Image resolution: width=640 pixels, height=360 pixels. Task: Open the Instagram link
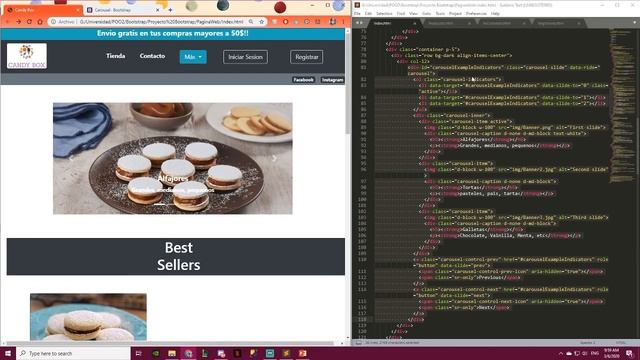[x=332, y=80]
